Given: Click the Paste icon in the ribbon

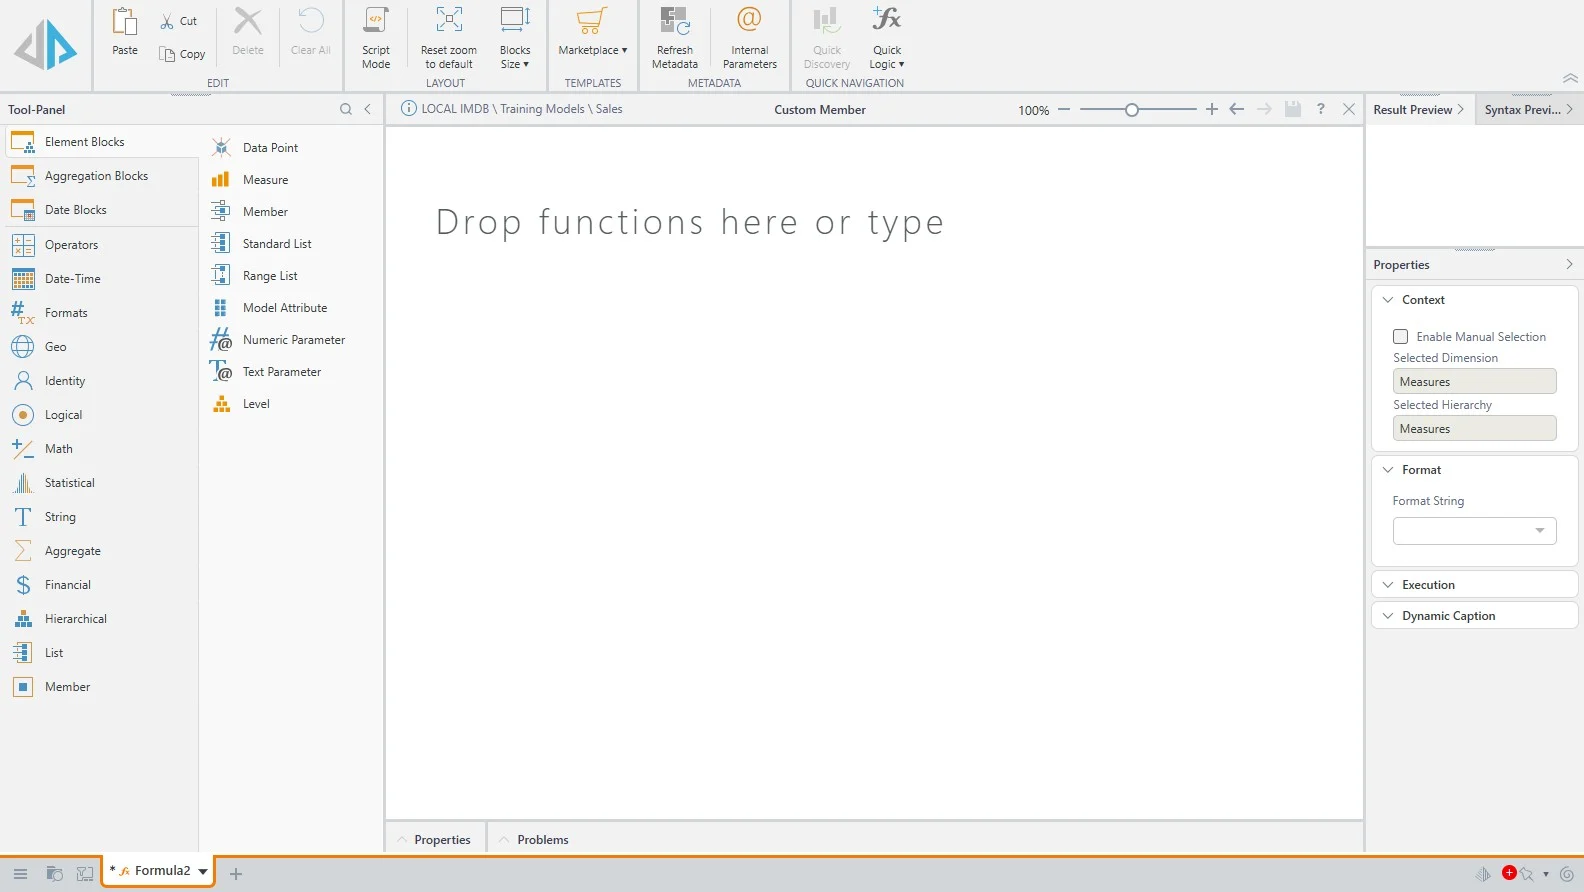Looking at the screenshot, I should point(125,21).
